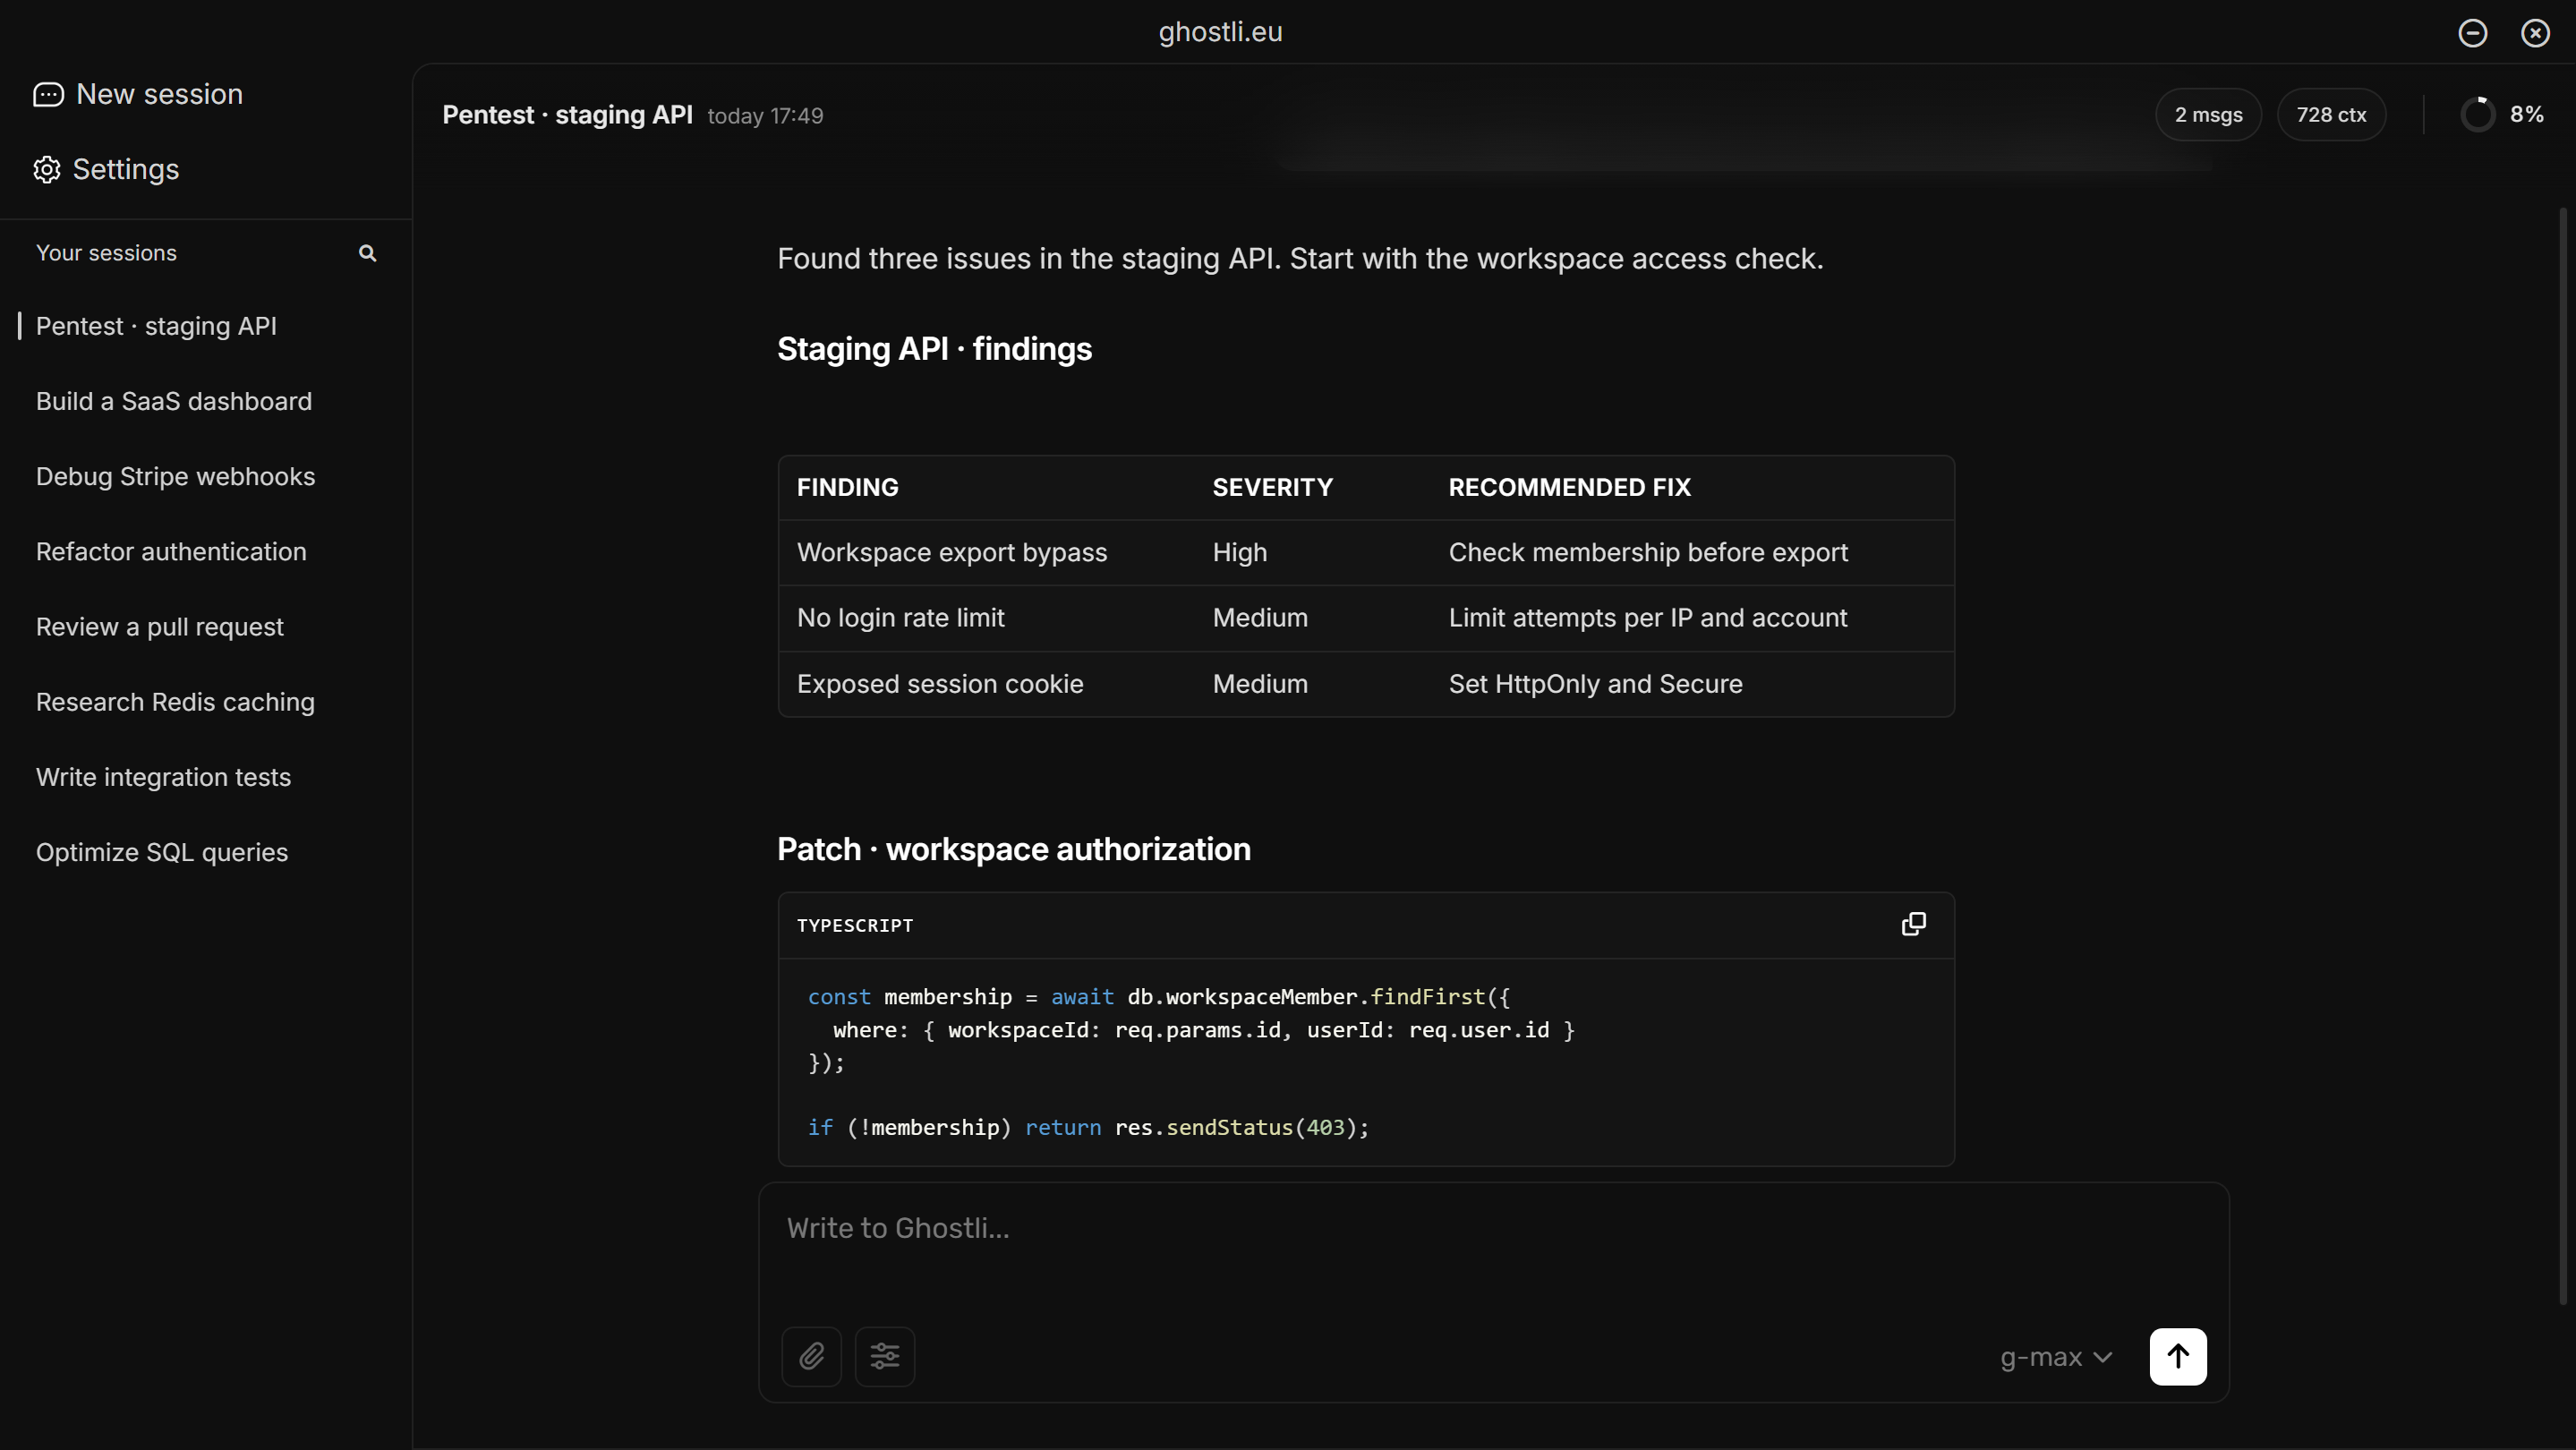Click the No login rate limit cell

(901, 617)
